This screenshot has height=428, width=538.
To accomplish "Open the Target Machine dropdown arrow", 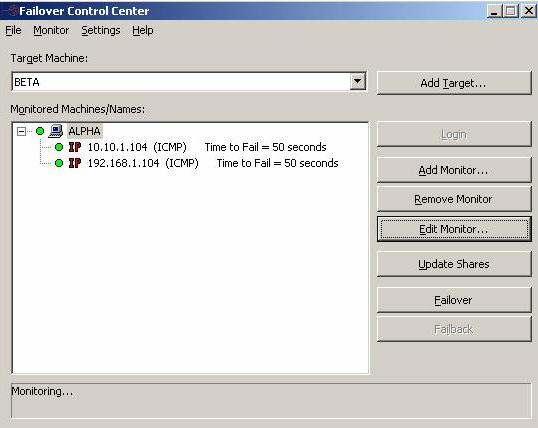I will pyautogui.click(x=357, y=82).
